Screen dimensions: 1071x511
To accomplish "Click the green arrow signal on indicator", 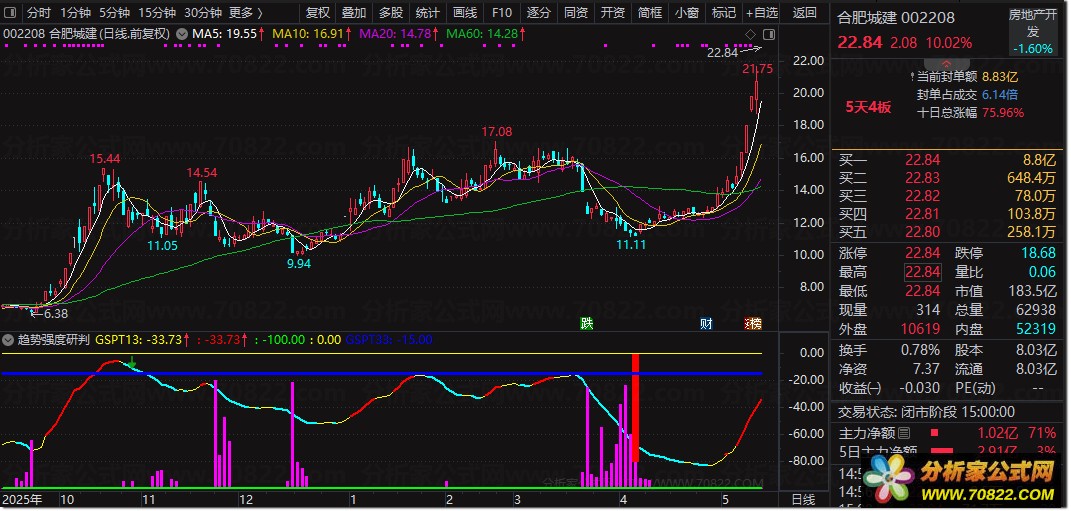I will [x=133, y=361].
